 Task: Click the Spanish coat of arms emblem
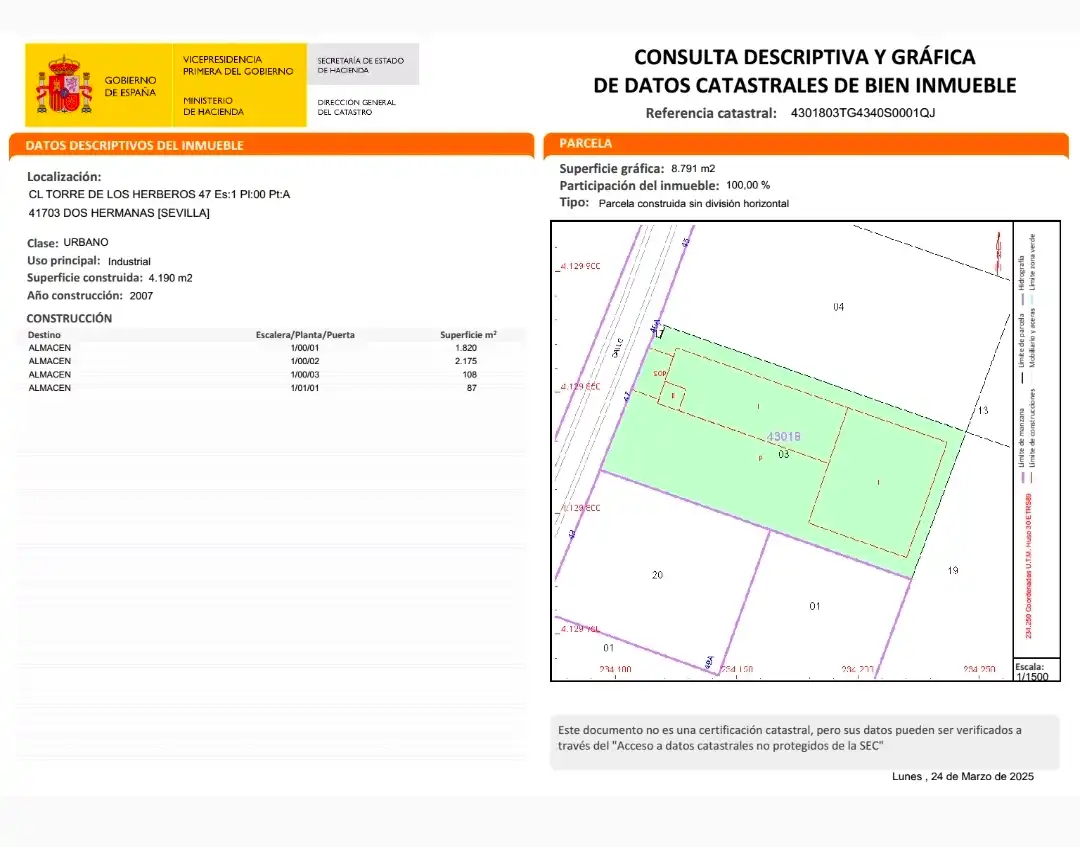[x=64, y=85]
